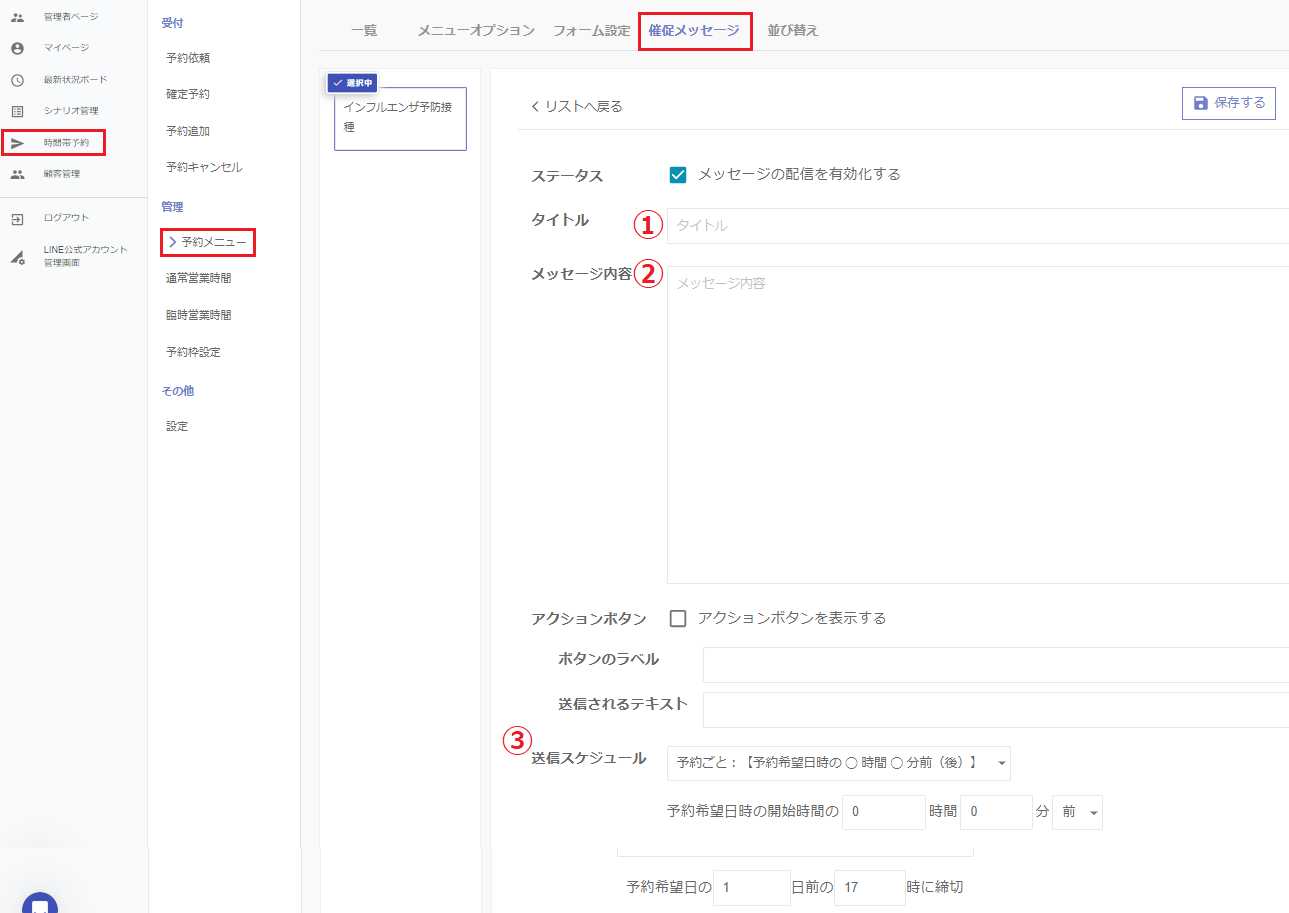Go back via リストへ戻る link

pos(577,106)
